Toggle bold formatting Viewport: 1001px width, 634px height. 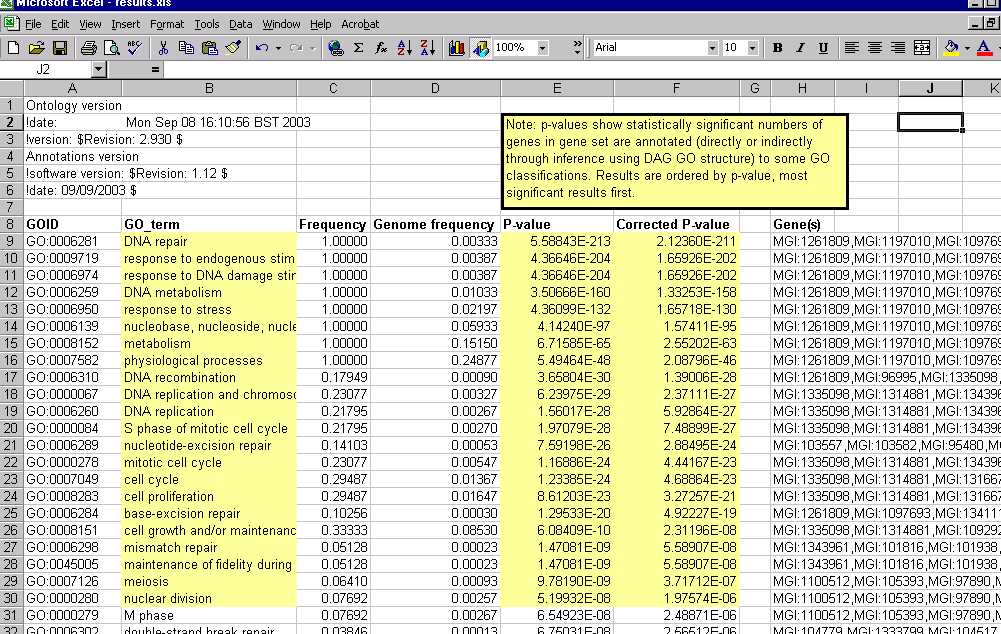tap(778, 48)
